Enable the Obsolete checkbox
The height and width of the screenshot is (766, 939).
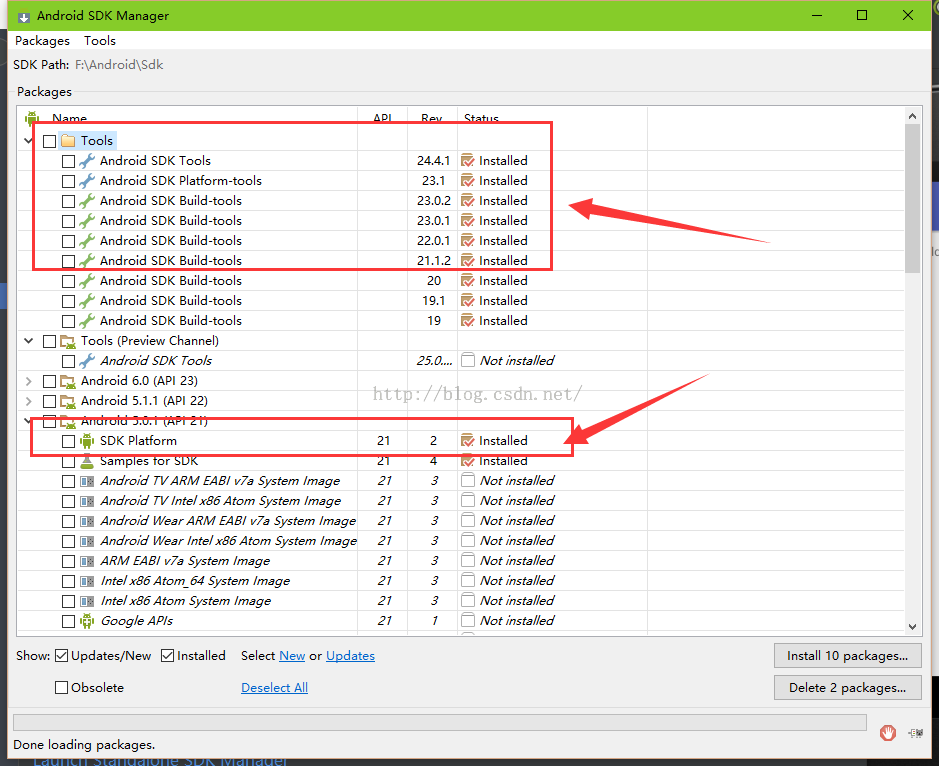tap(61, 688)
